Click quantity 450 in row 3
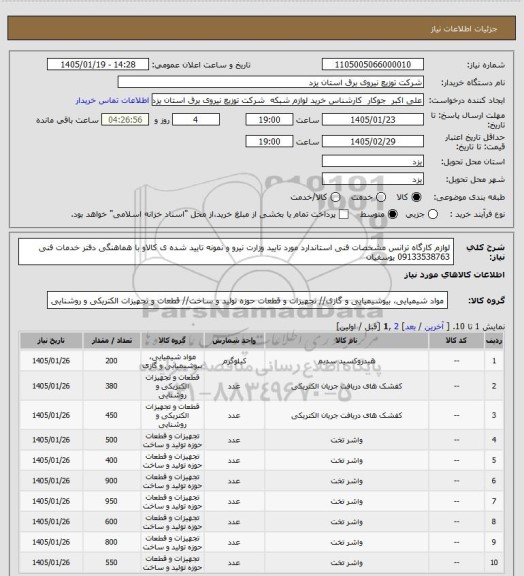This screenshot has height=576, width=524. pyautogui.click(x=111, y=415)
